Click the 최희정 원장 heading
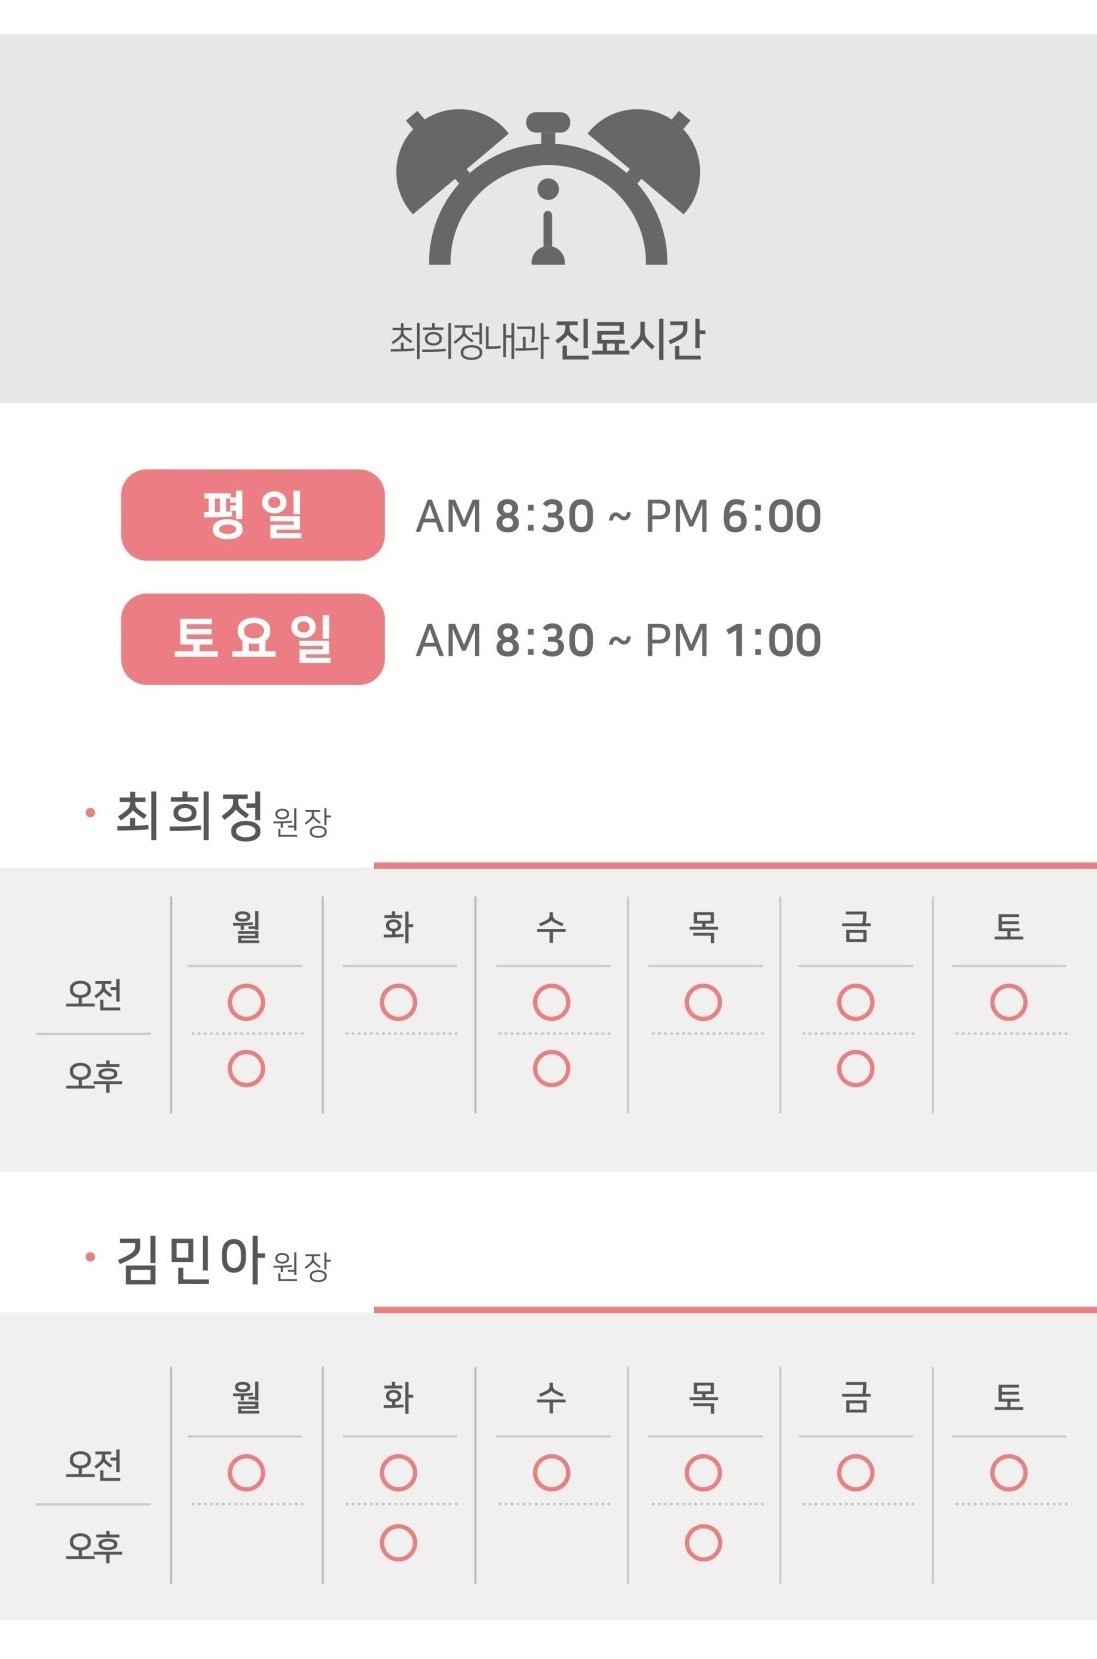This screenshot has width=1097, height=1659. [x=223, y=815]
